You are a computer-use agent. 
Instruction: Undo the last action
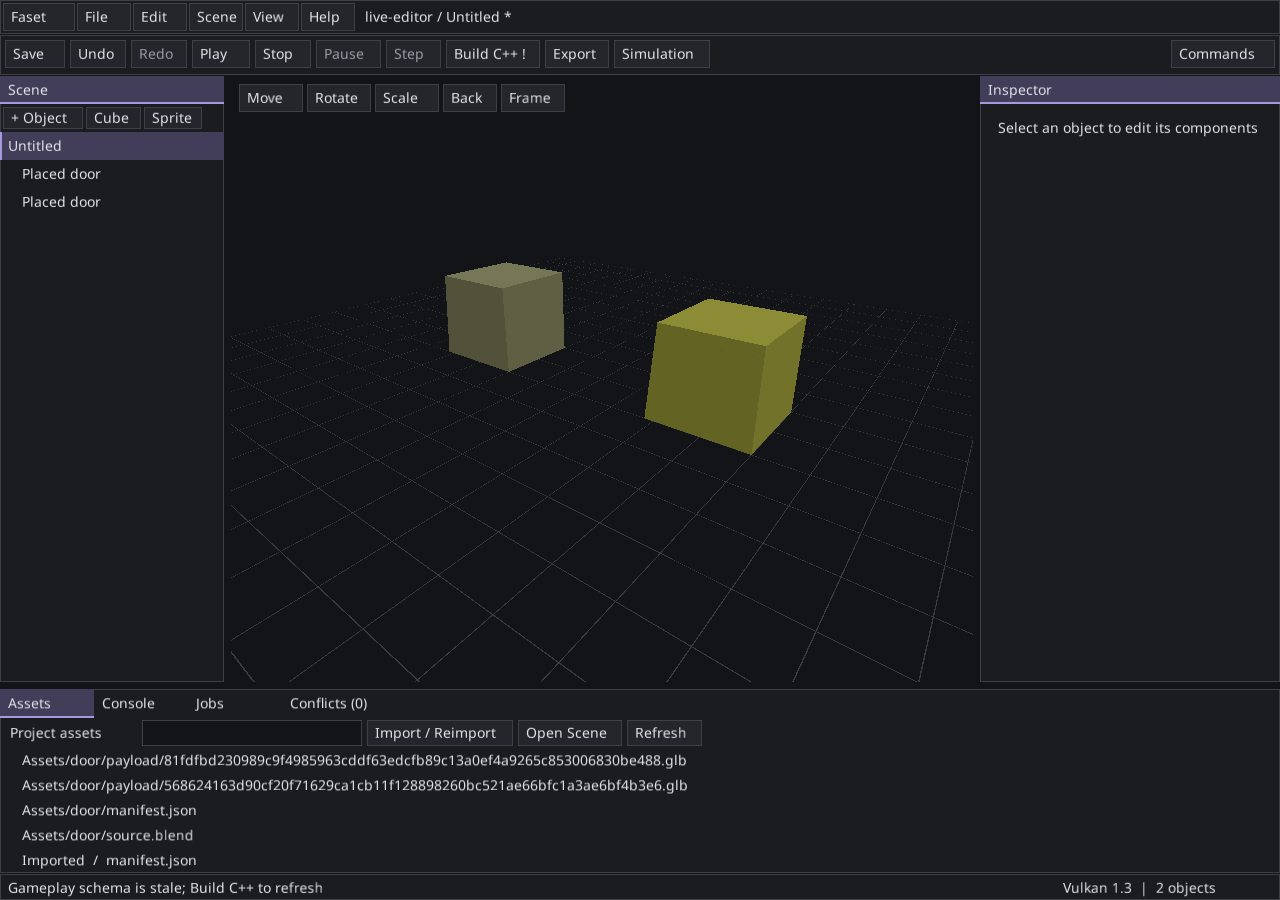(x=98, y=54)
